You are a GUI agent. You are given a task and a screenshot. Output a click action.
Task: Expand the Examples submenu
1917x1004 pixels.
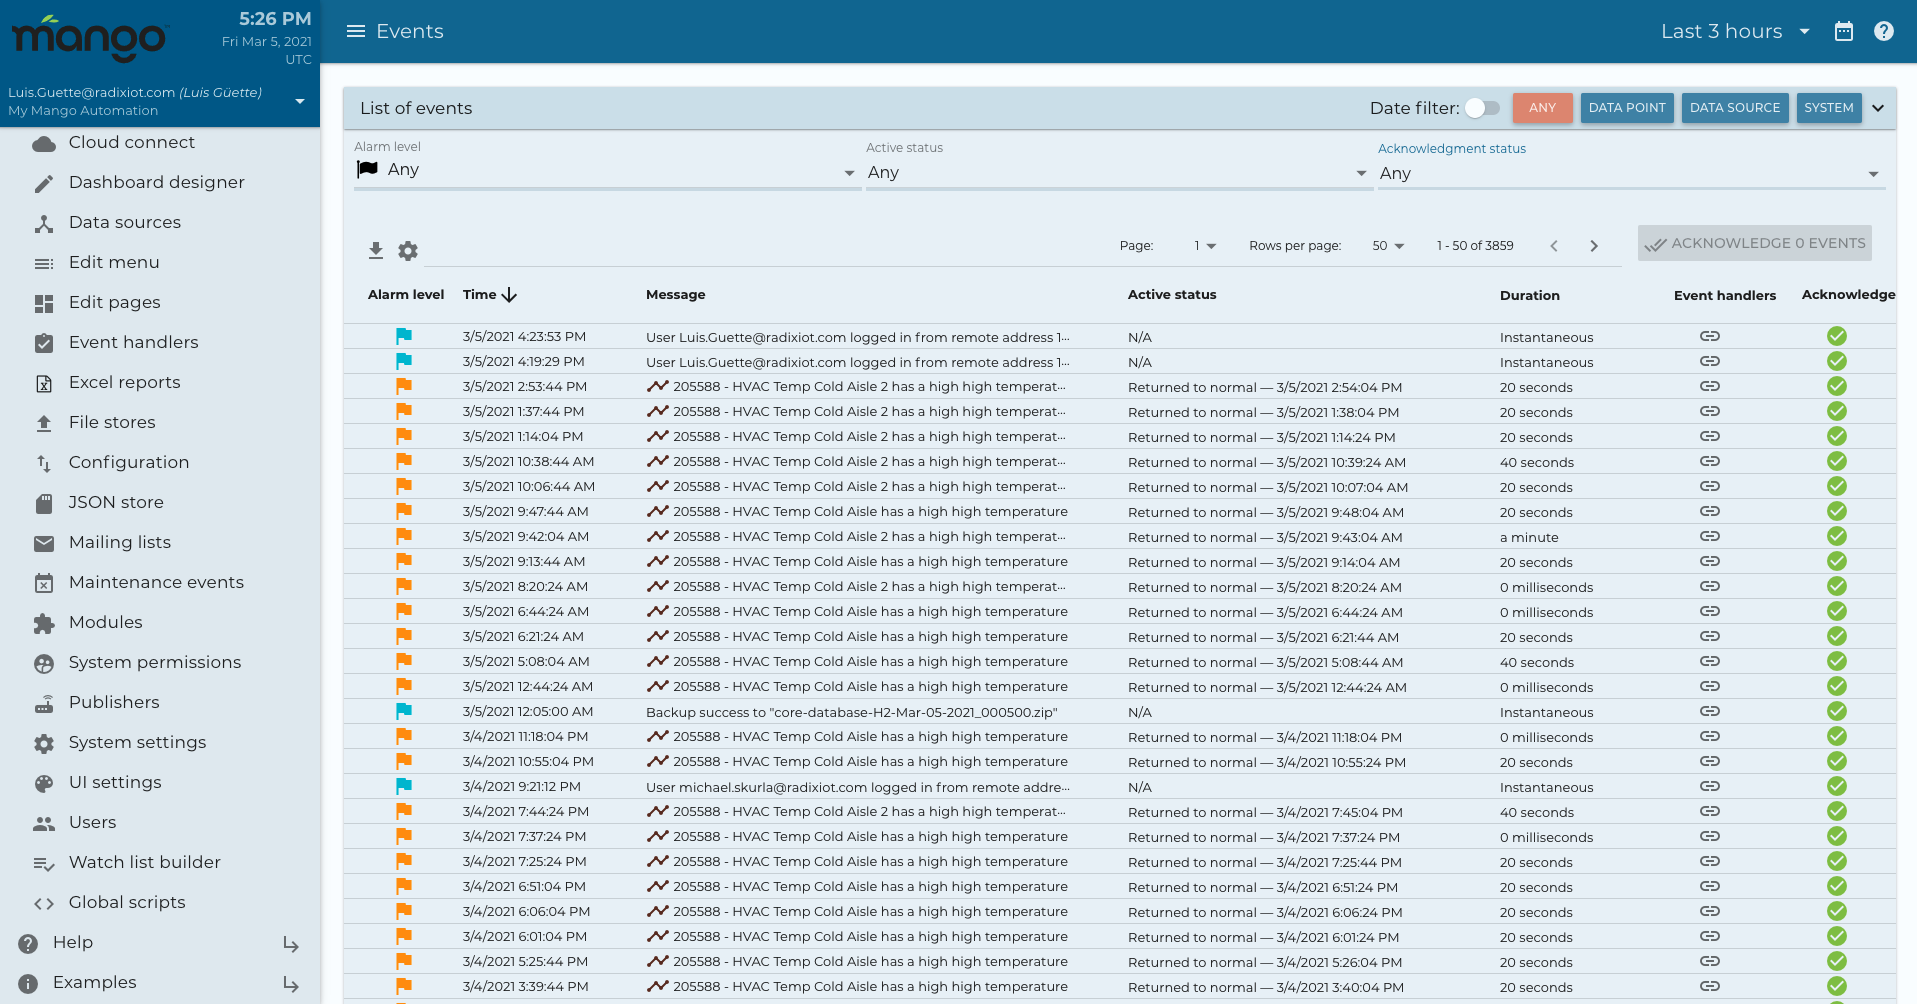(291, 984)
